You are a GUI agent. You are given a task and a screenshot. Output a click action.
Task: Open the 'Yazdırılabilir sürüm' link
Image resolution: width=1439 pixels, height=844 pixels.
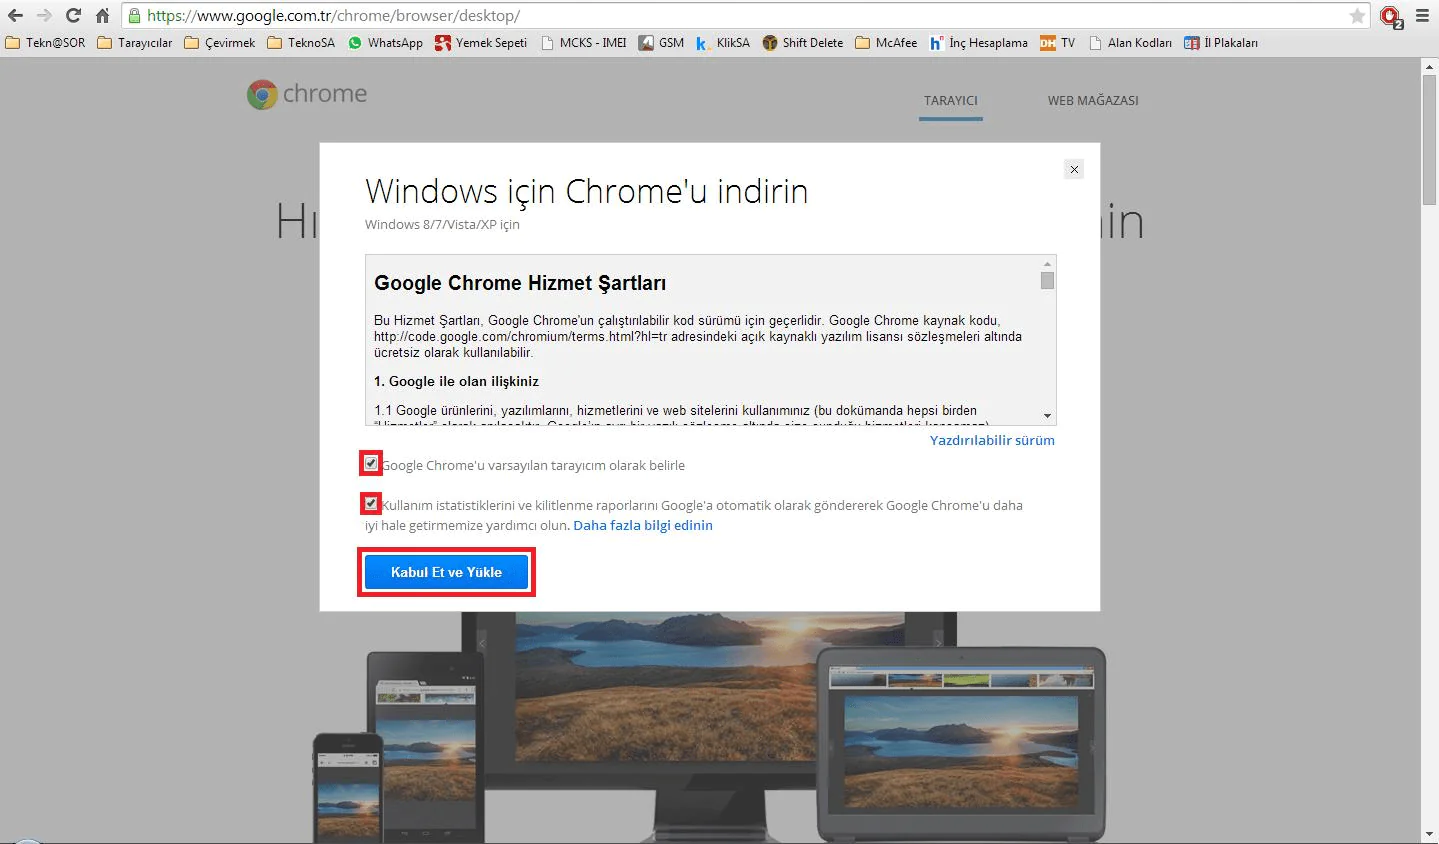(991, 440)
